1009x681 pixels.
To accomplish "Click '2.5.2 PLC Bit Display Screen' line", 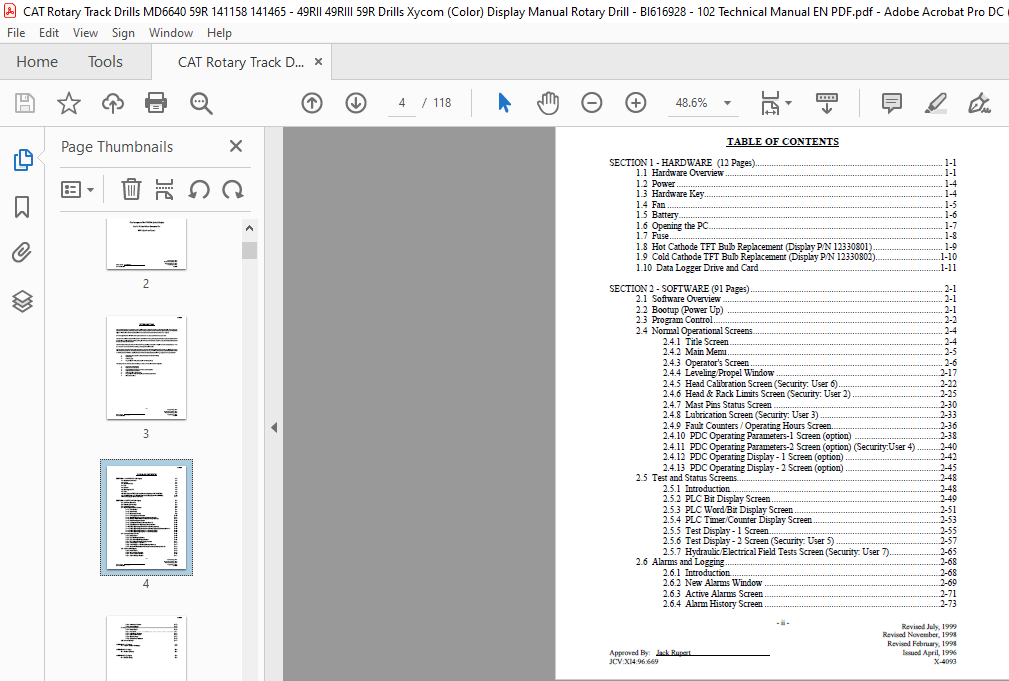I will pos(810,499).
